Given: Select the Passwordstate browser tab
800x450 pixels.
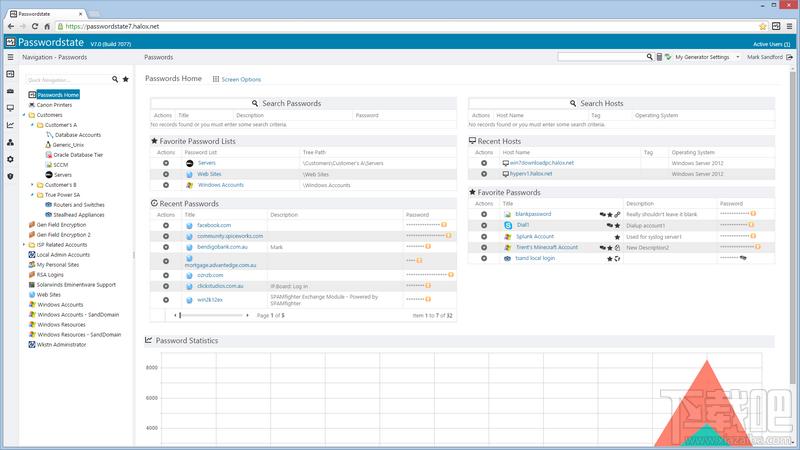Looking at the screenshot, I should tap(46, 14).
